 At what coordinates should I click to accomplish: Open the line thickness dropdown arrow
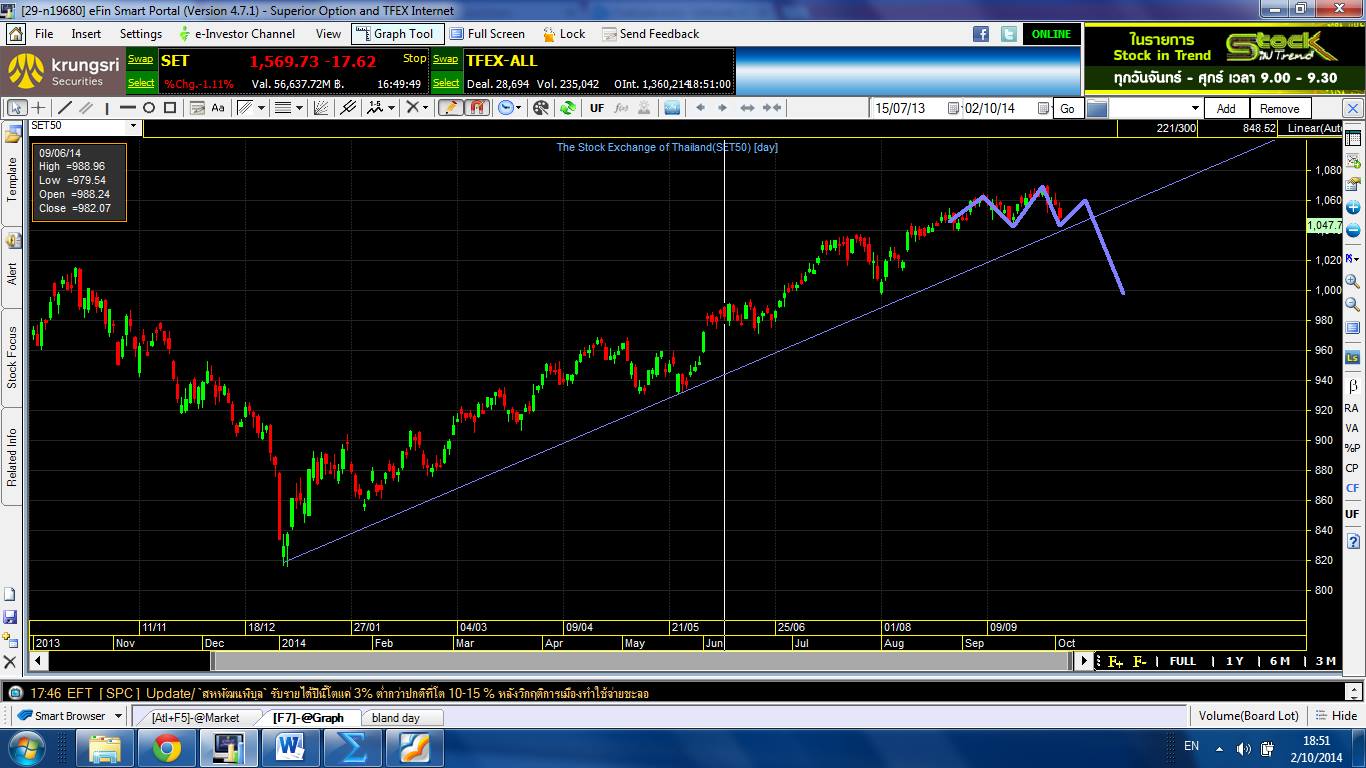[x=299, y=108]
